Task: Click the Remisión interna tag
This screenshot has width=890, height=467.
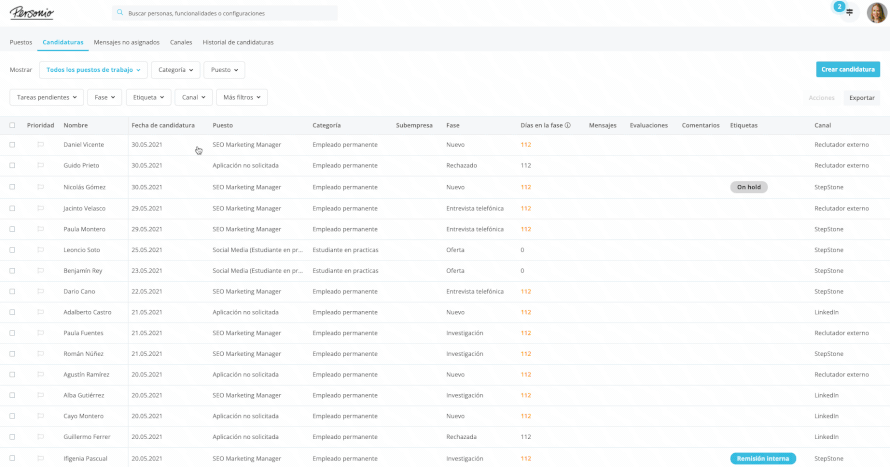Action: click(763, 458)
